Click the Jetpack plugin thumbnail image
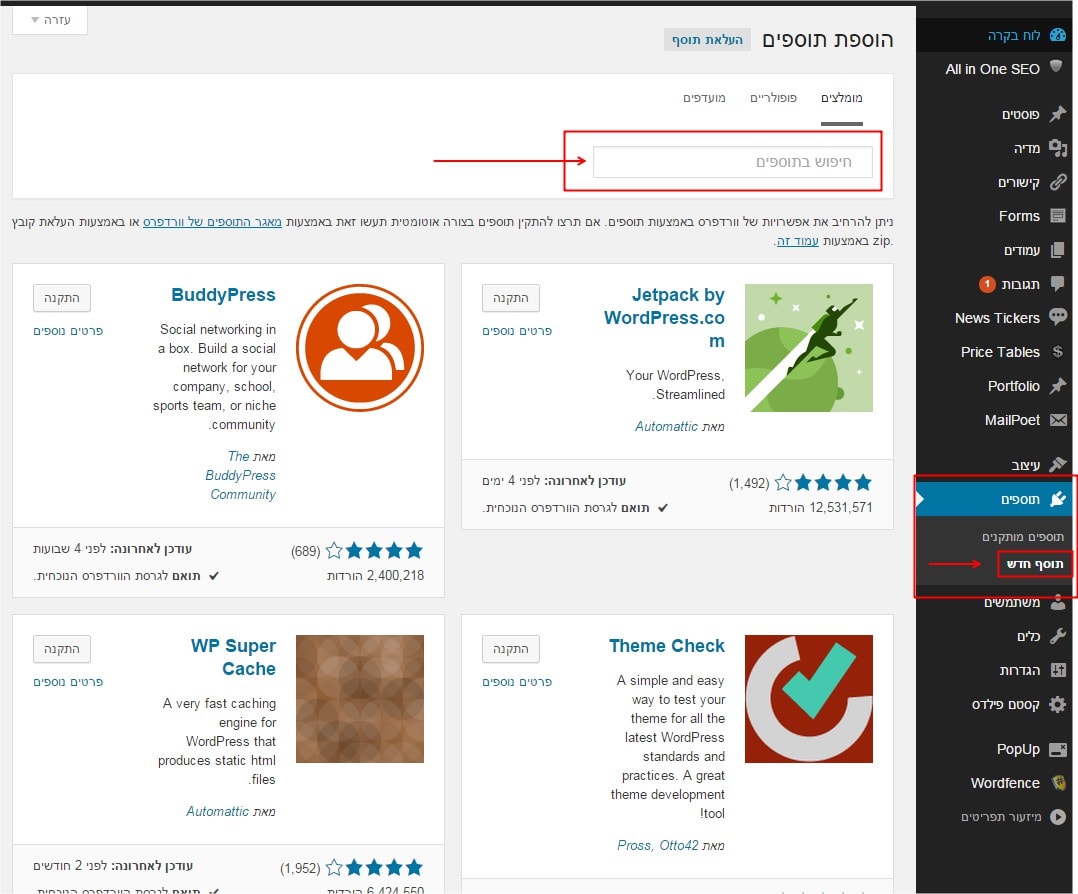 point(809,348)
